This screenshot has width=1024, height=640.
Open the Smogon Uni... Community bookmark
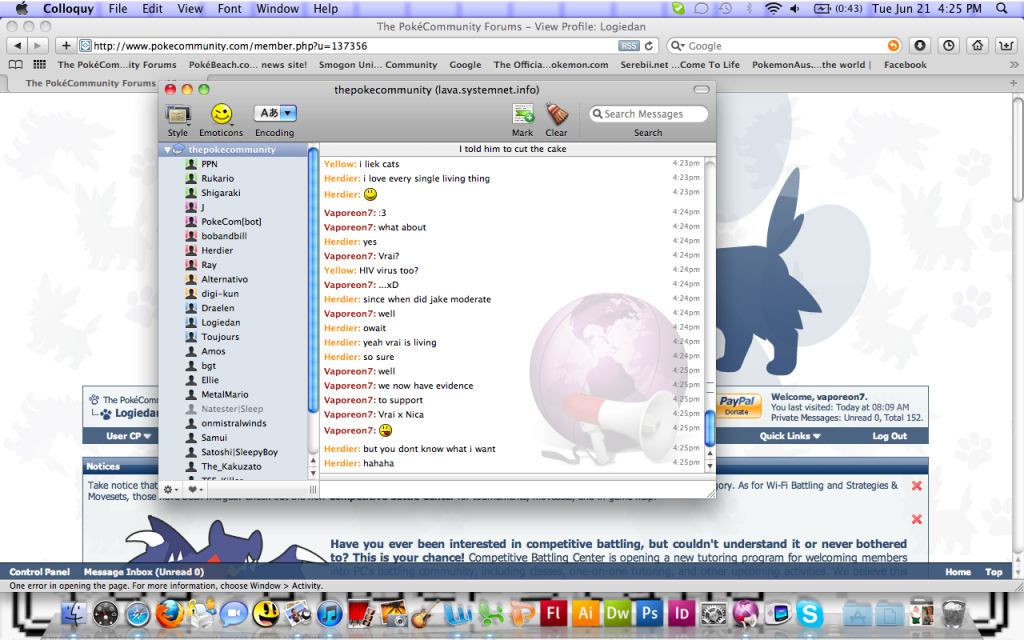[x=378, y=65]
